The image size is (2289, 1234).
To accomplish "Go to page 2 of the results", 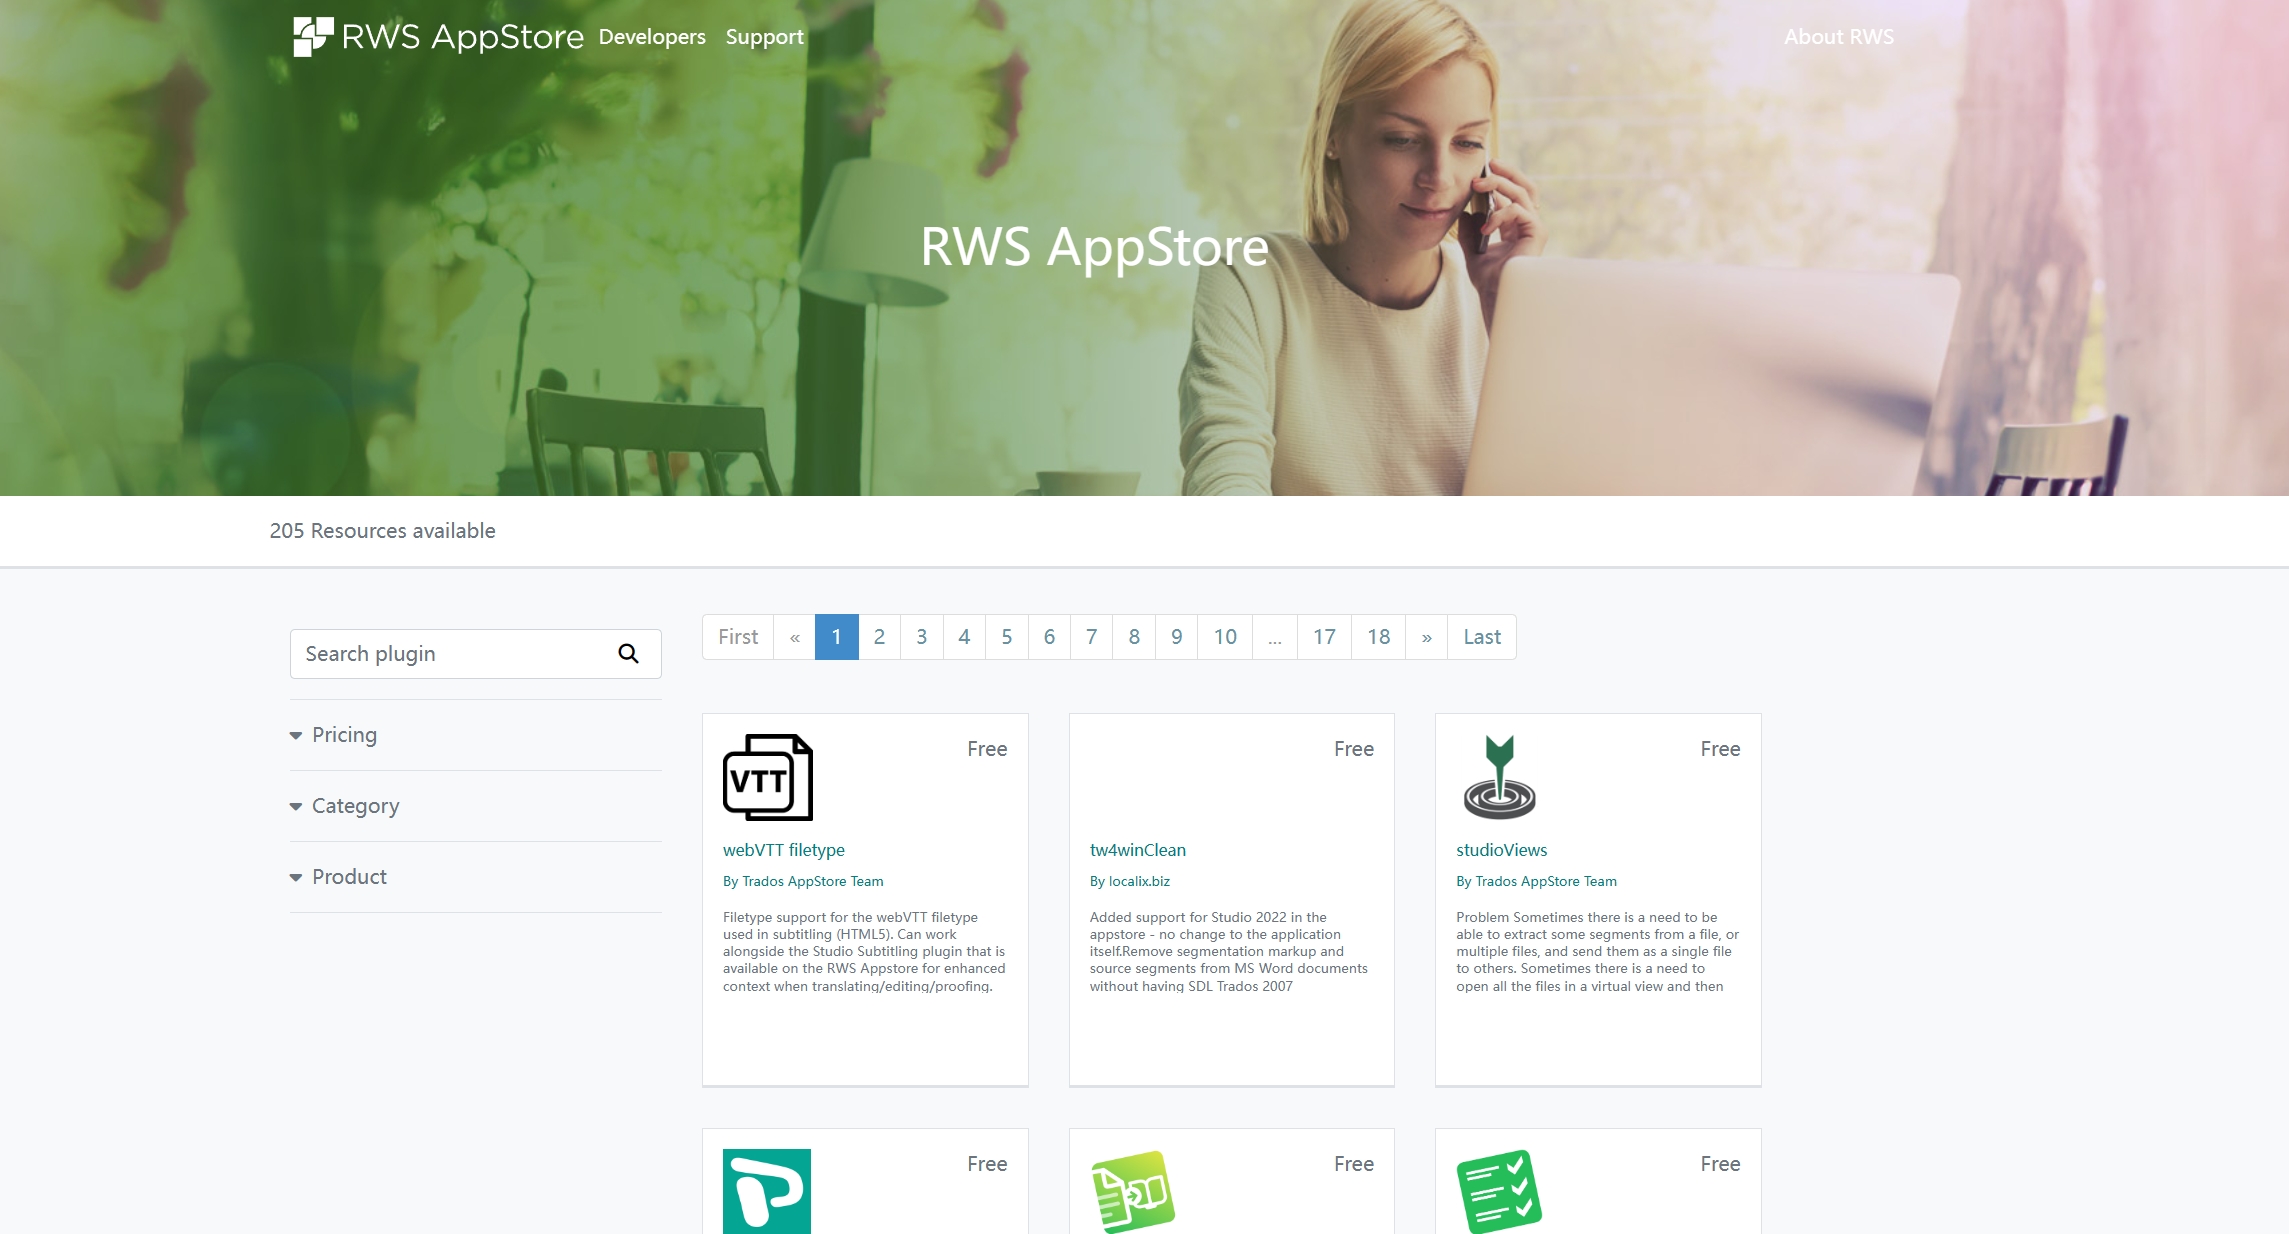I will 879,636.
